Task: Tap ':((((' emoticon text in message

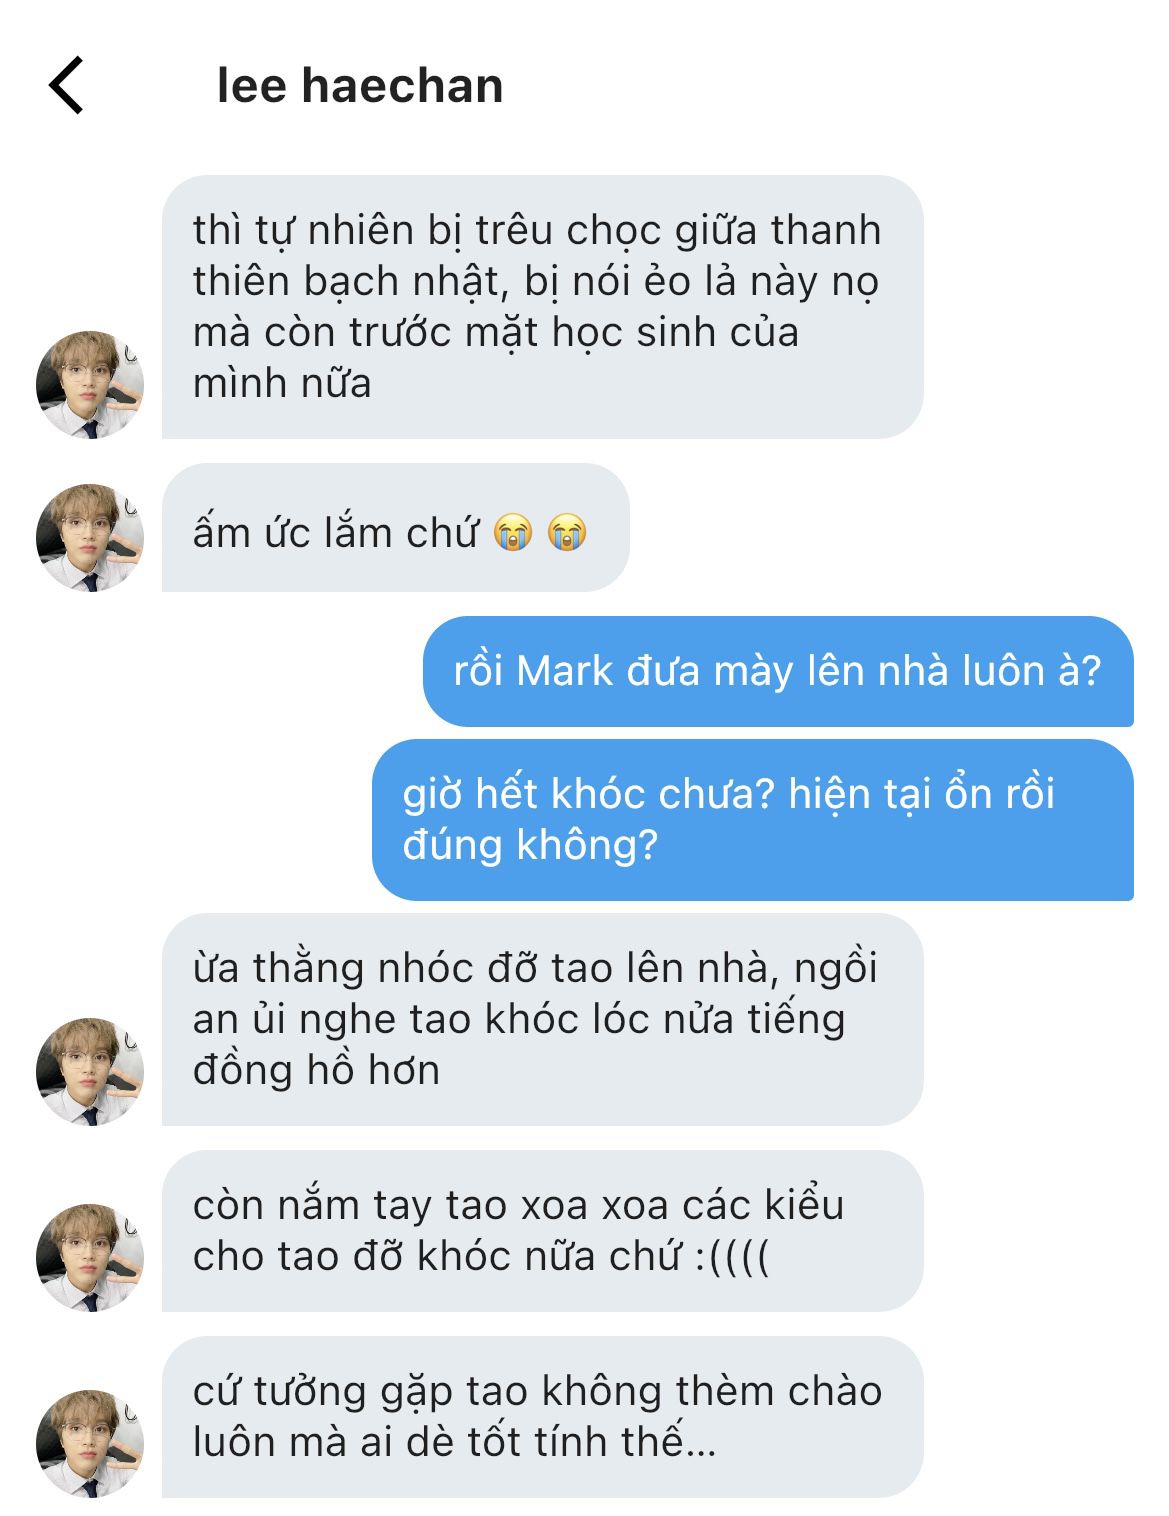Action: 733,1257
